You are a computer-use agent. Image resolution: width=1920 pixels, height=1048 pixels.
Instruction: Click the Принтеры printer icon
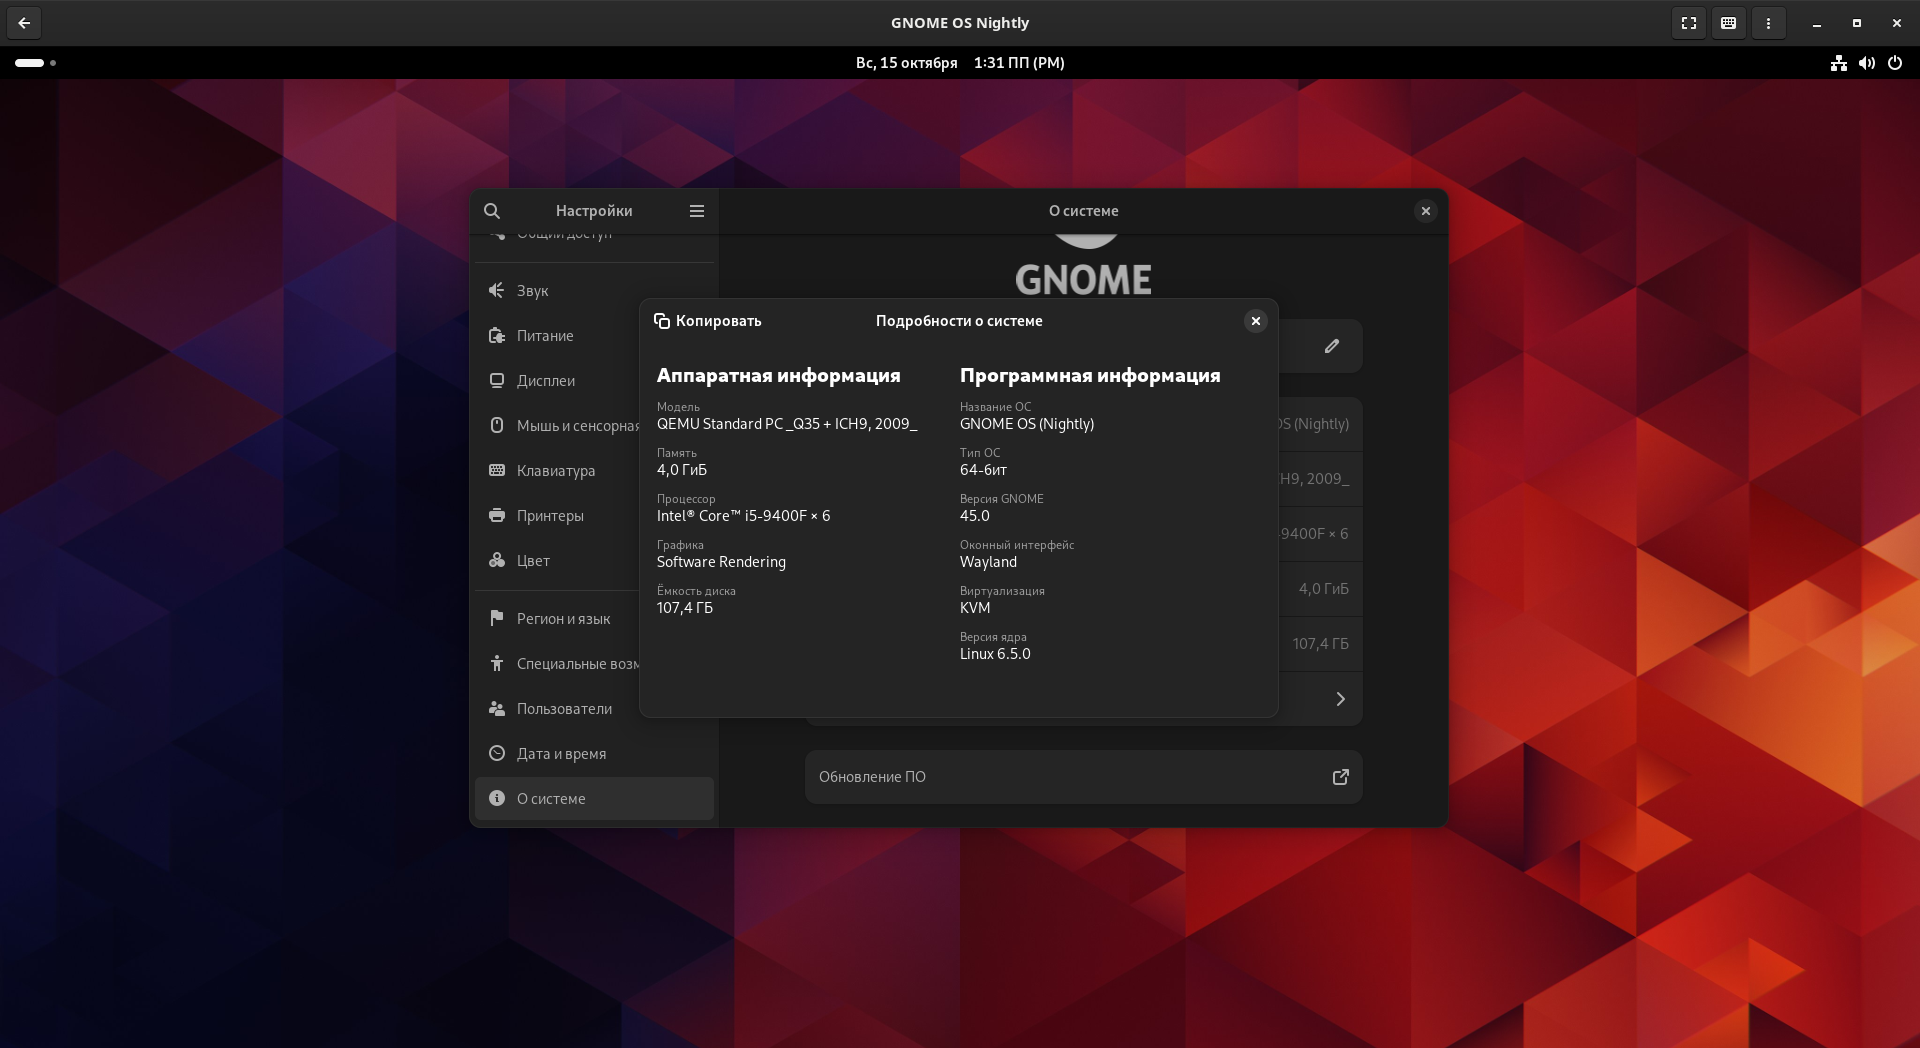497,515
